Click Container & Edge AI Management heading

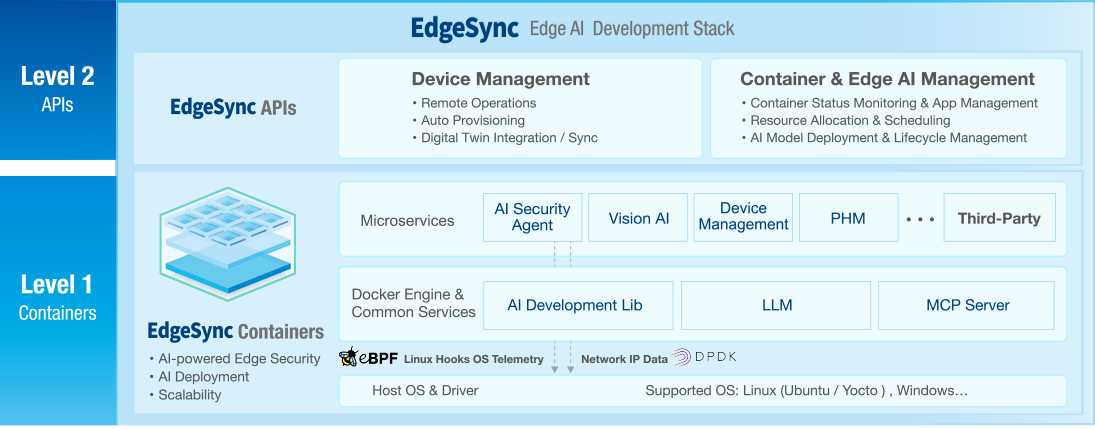(x=887, y=79)
